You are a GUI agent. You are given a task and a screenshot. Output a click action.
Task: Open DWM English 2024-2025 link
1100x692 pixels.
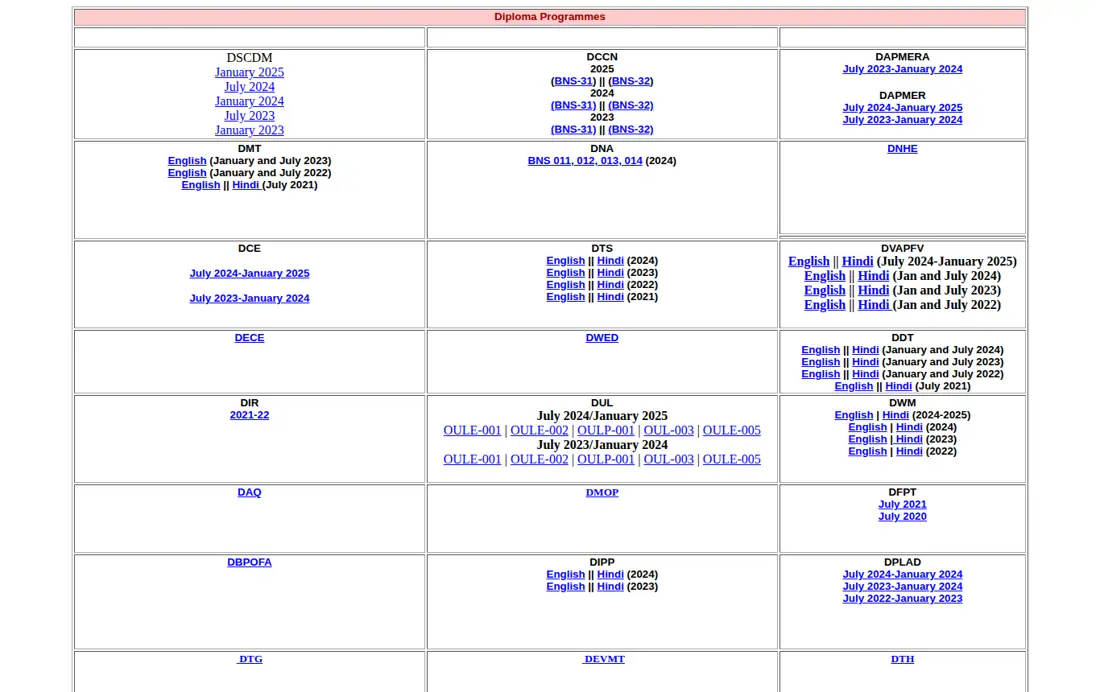pos(853,415)
